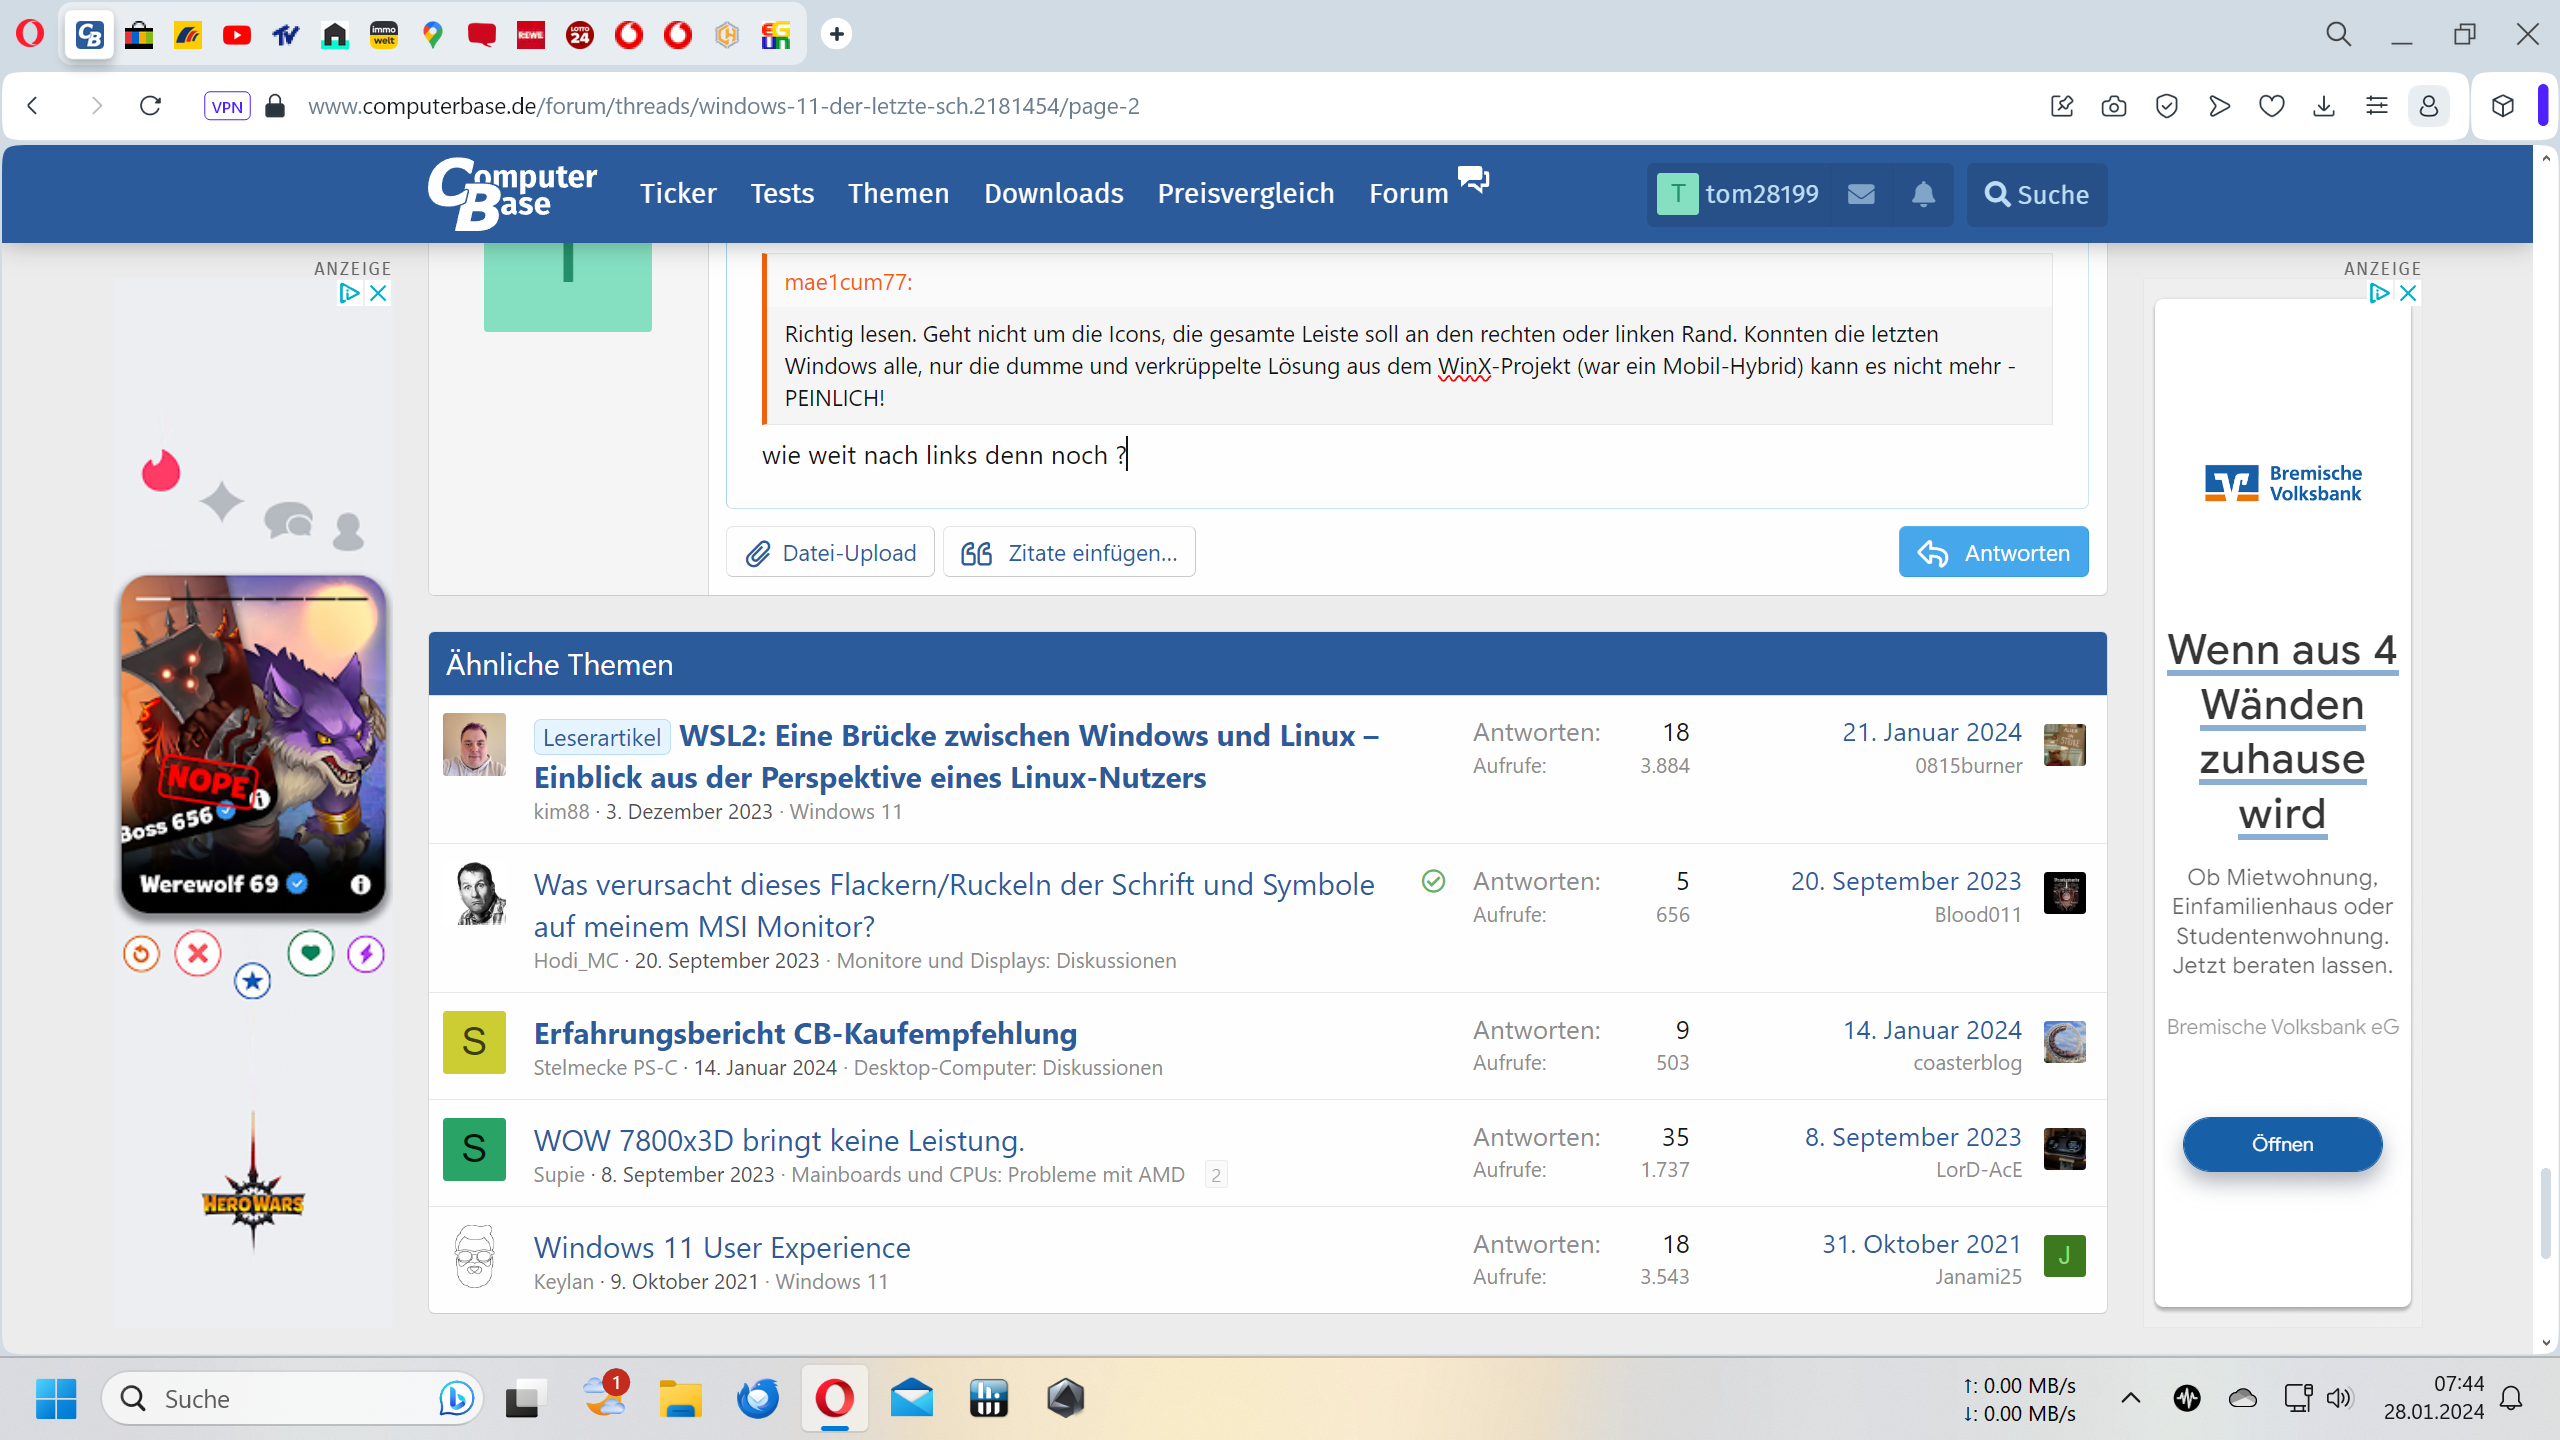Toggle the VPN badge in address bar
Viewport: 2560px width, 1440px height.
click(227, 106)
